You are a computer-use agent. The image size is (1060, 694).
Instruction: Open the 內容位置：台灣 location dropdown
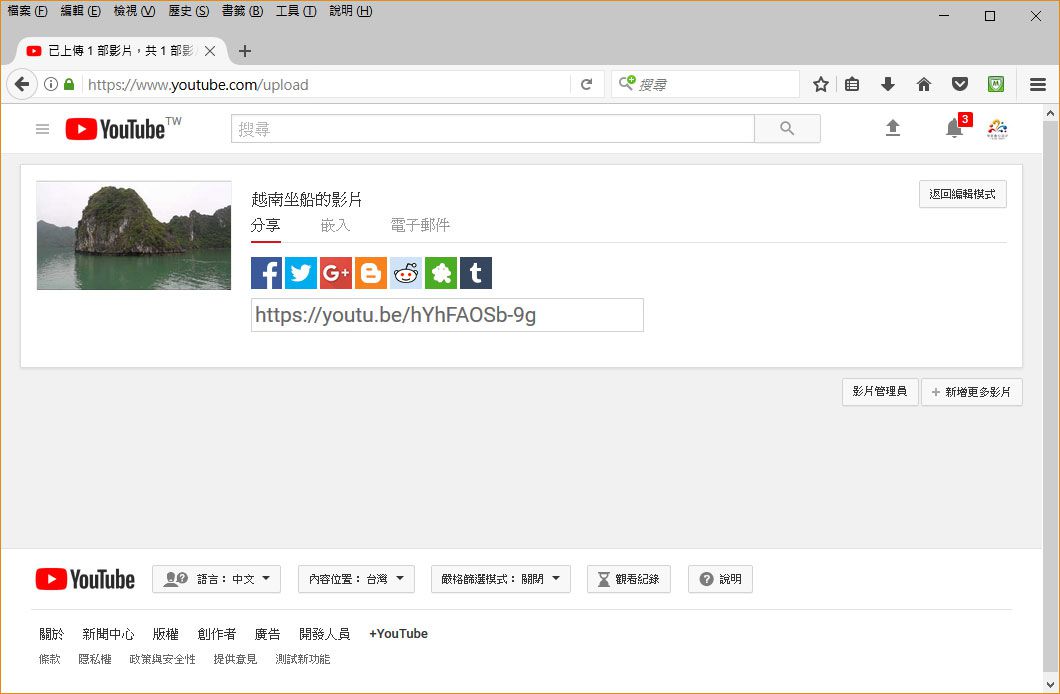point(356,578)
